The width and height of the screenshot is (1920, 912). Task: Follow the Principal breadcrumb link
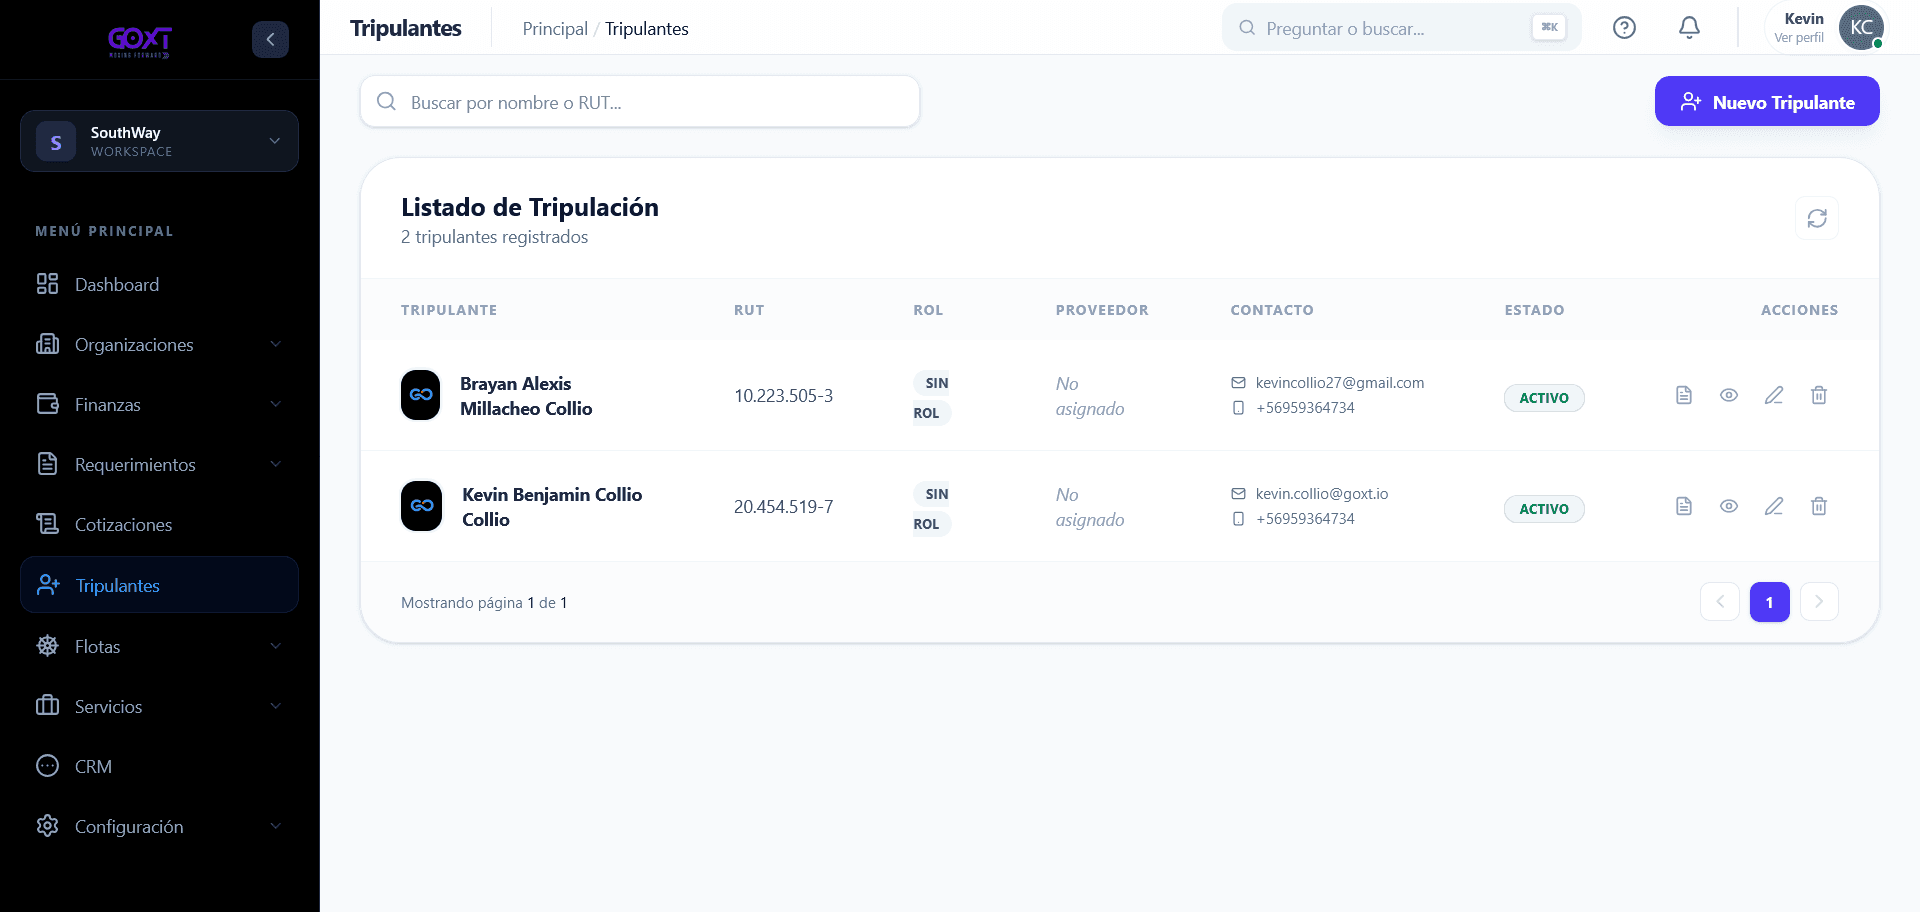pyautogui.click(x=555, y=29)
